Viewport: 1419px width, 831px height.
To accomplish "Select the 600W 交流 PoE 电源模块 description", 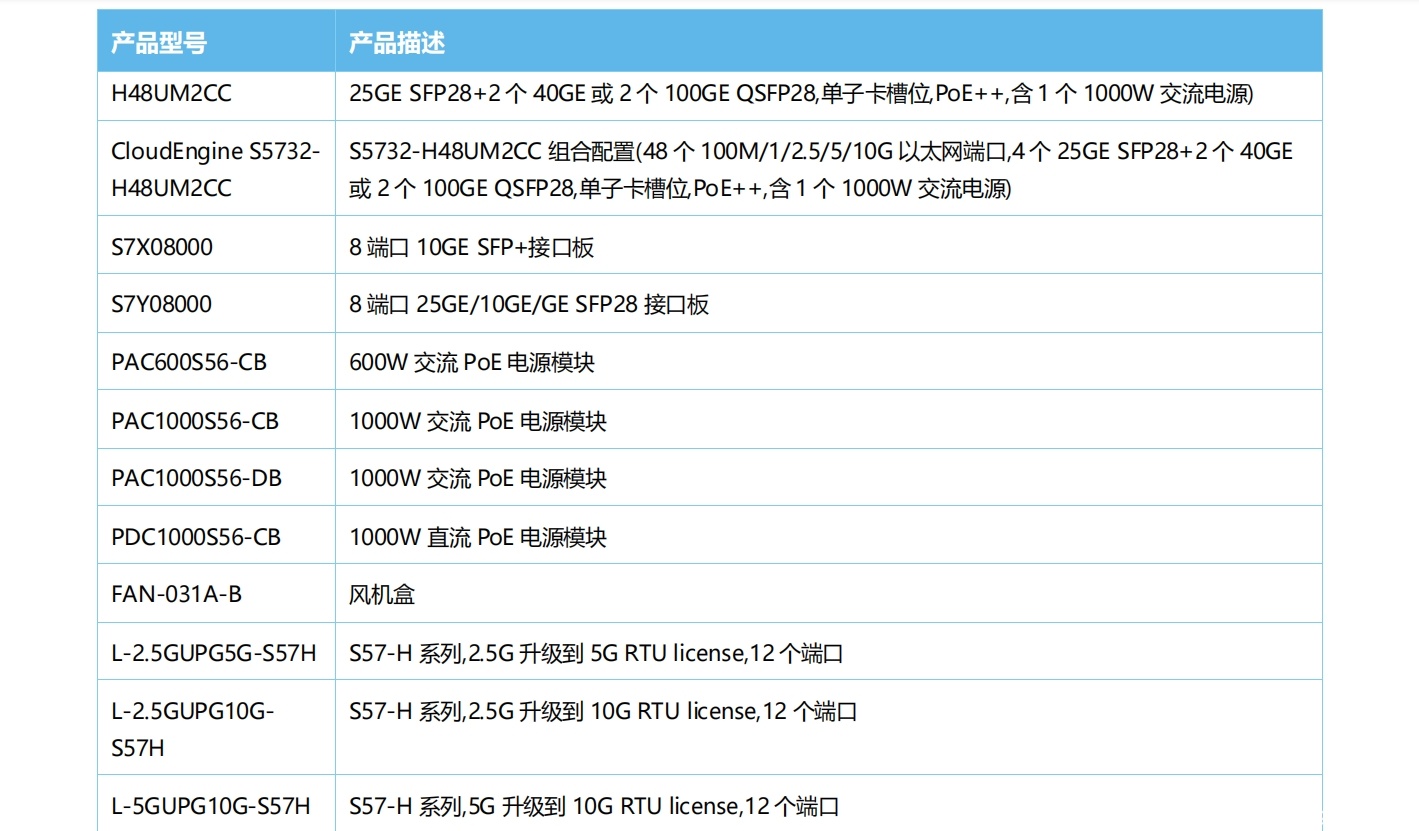I will 471,362.
